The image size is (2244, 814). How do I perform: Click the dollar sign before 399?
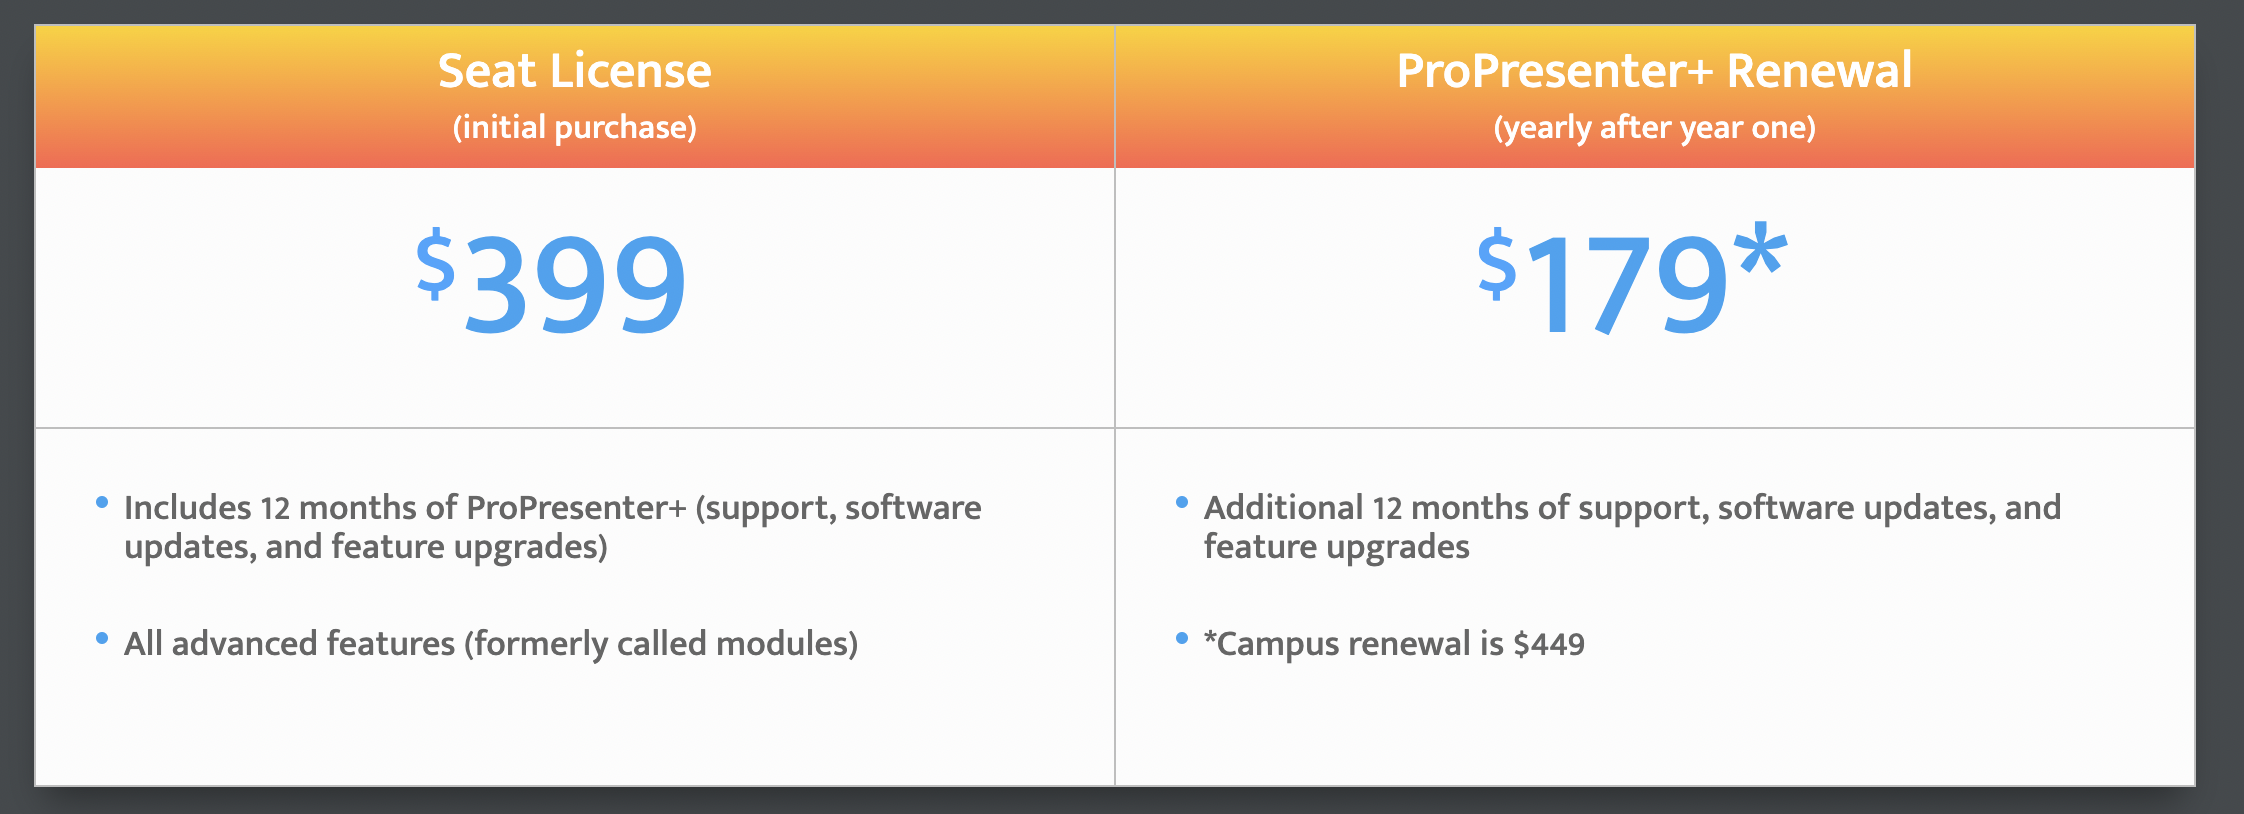pyautogui.click(x=436, y=264)
